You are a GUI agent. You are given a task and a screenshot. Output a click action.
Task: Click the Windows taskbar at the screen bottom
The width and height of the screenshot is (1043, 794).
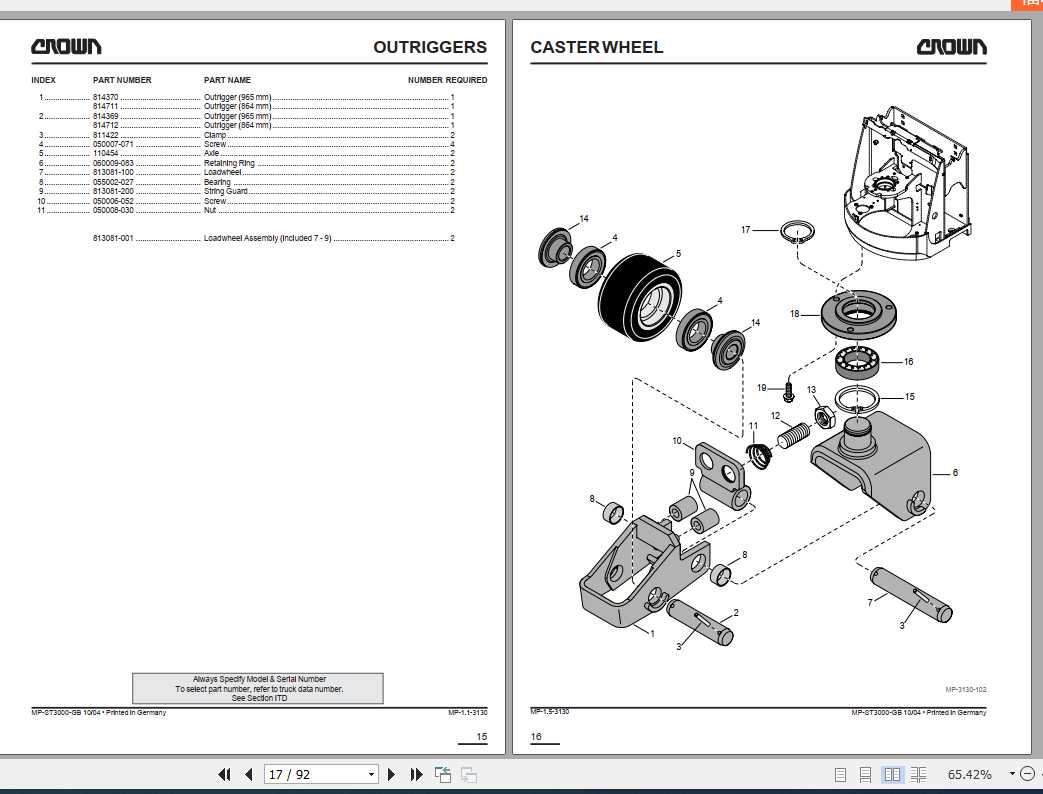click(521, 791)
